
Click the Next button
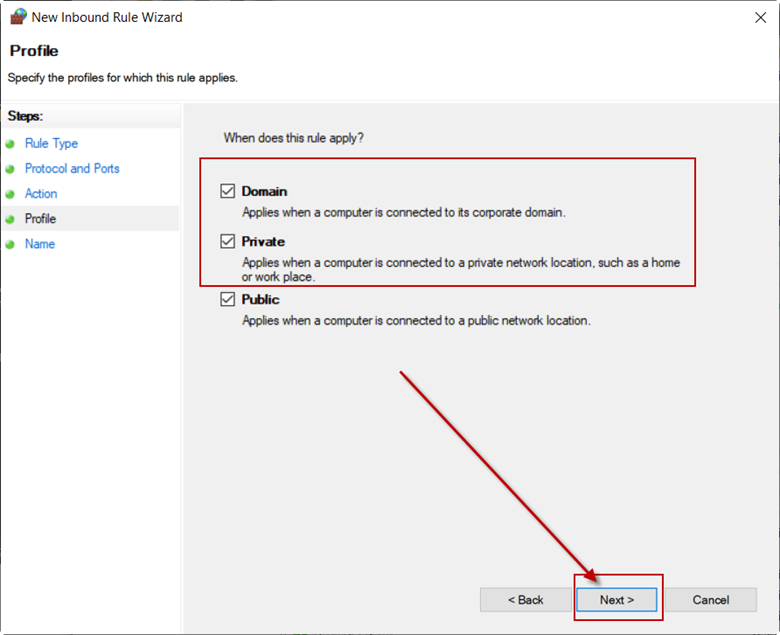tap(616, 600)
